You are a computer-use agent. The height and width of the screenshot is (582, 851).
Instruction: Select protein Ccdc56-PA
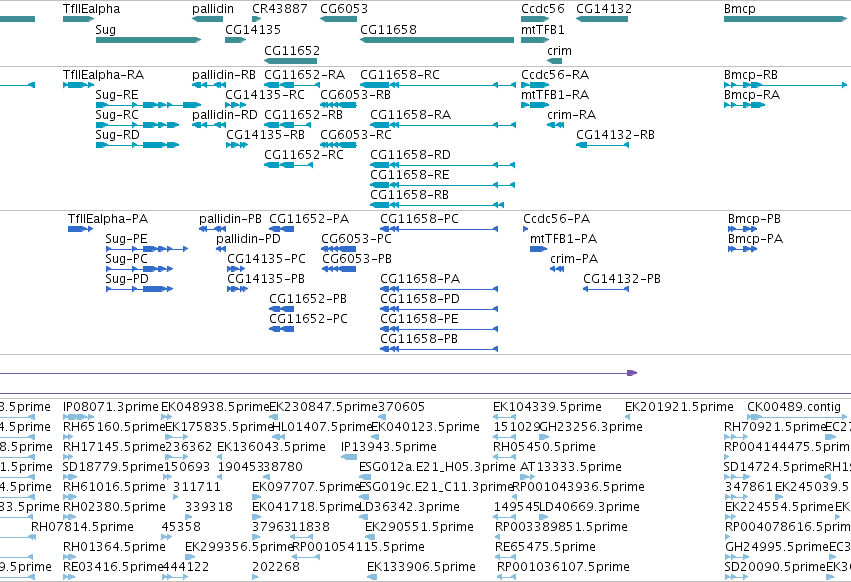[x=525, y=229]
